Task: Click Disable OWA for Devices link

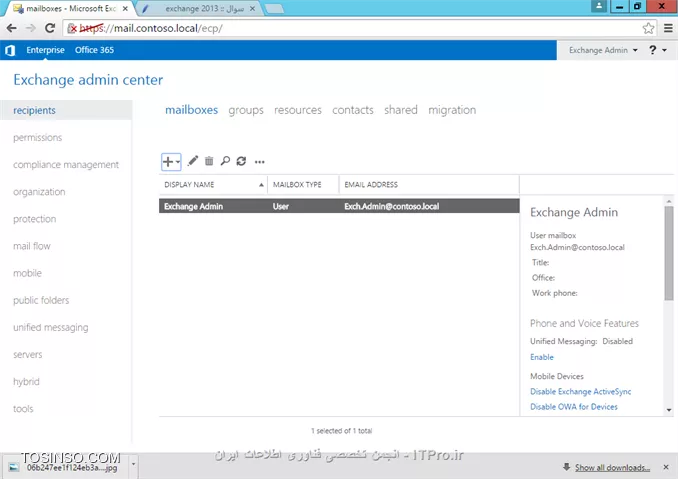Action: [x=574, y=407]
